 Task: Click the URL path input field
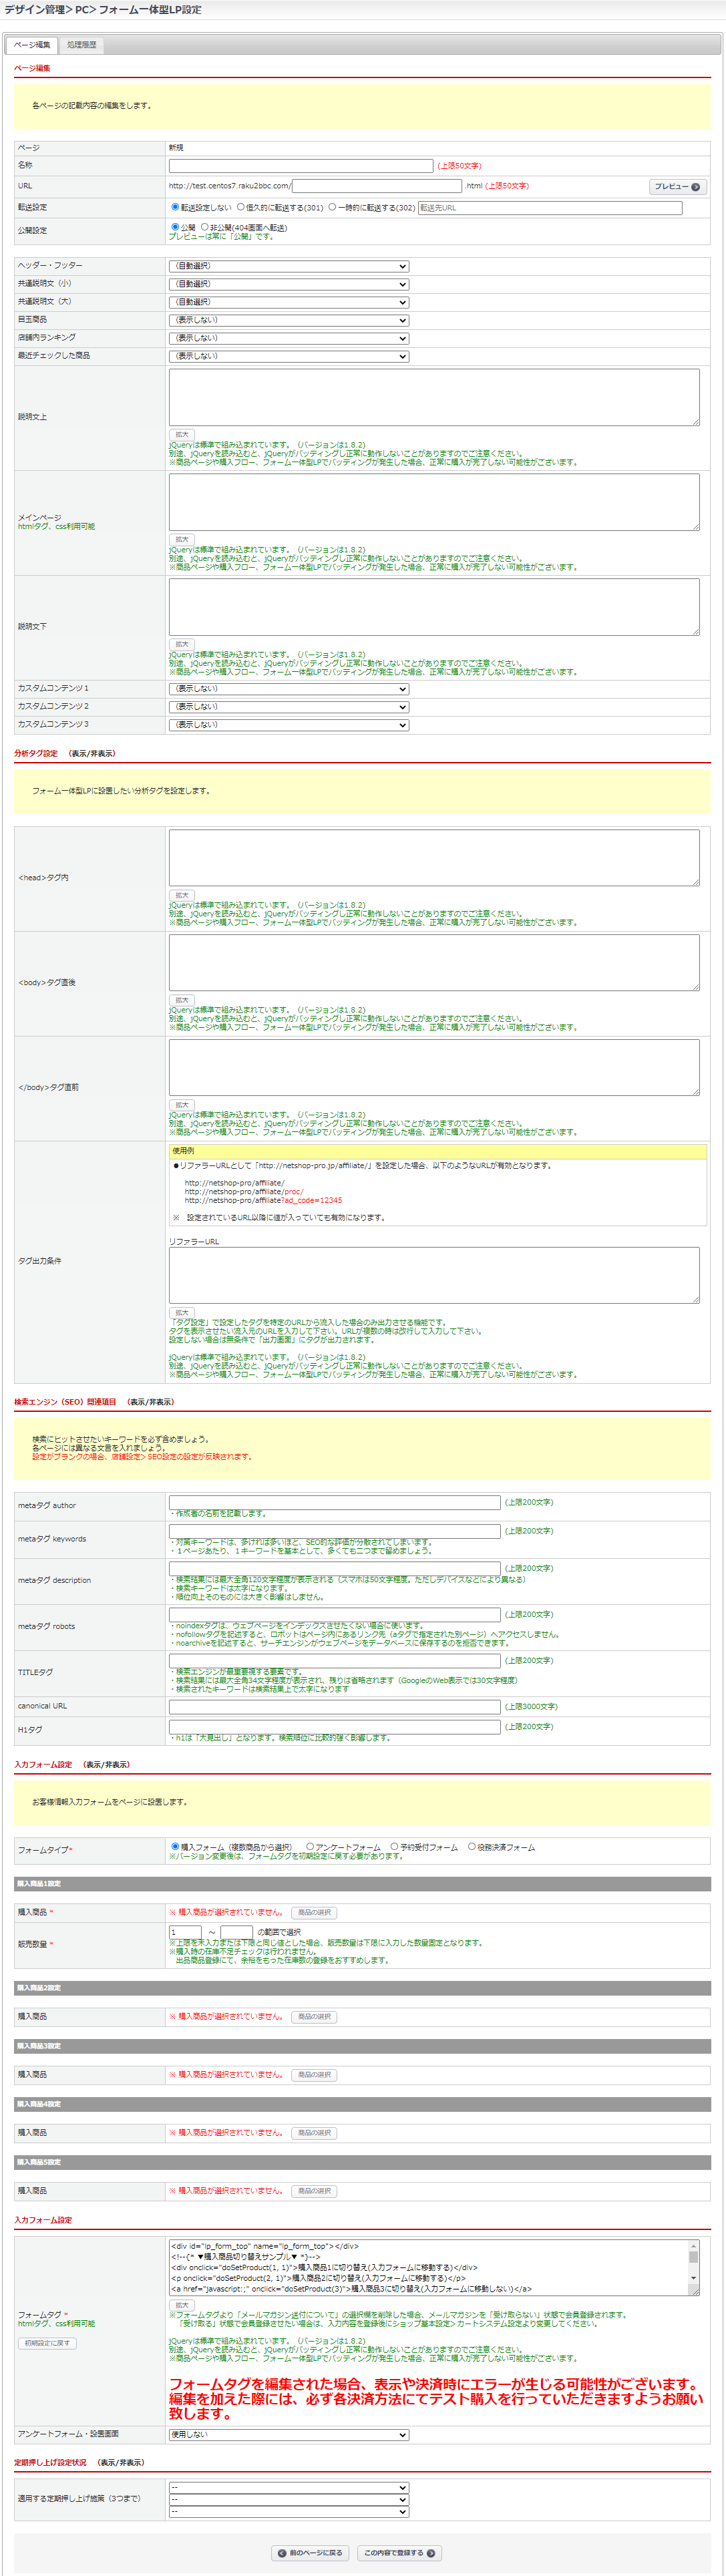377,186
